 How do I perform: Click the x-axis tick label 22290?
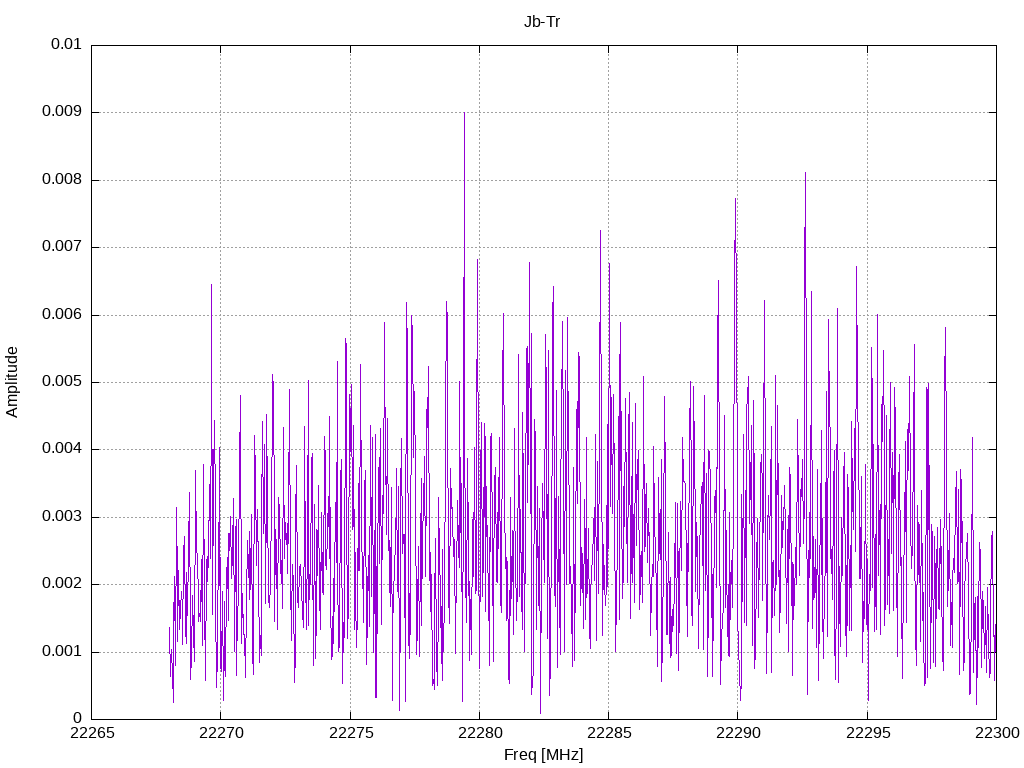click(x=738, y=733)
